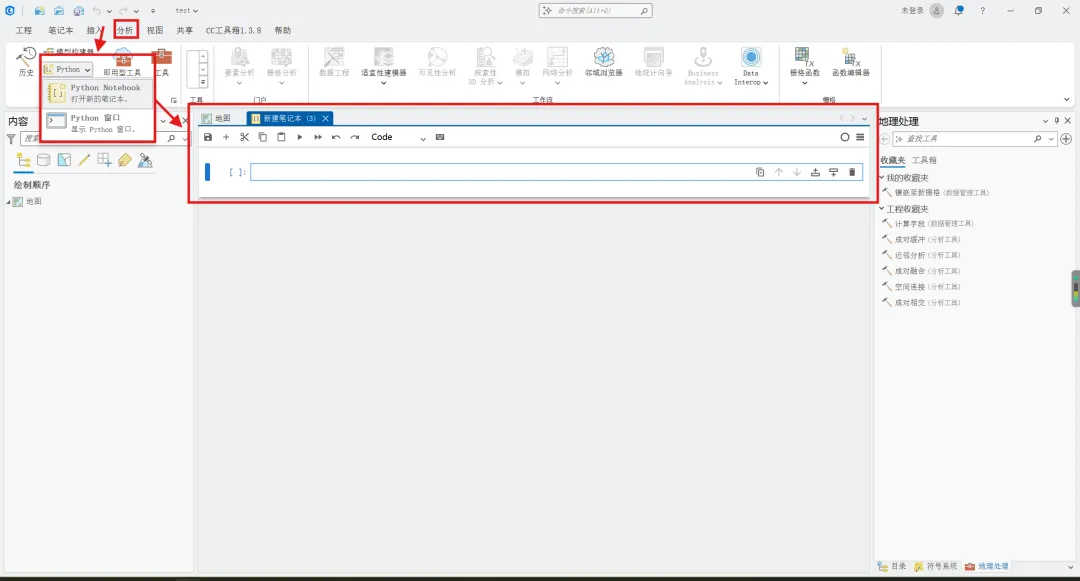
Task: Move the cell up
Action: click(x=778, y=172)
